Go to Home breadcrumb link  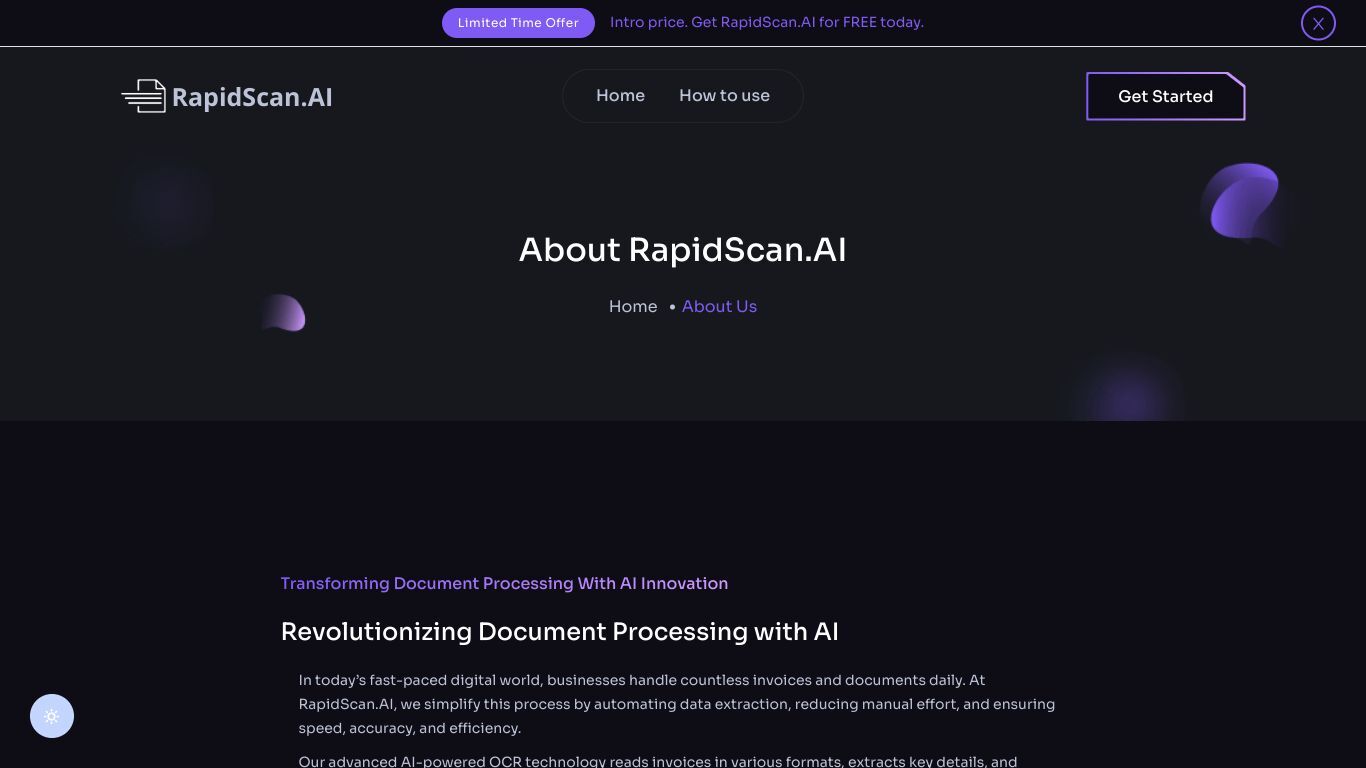(633, 306)
